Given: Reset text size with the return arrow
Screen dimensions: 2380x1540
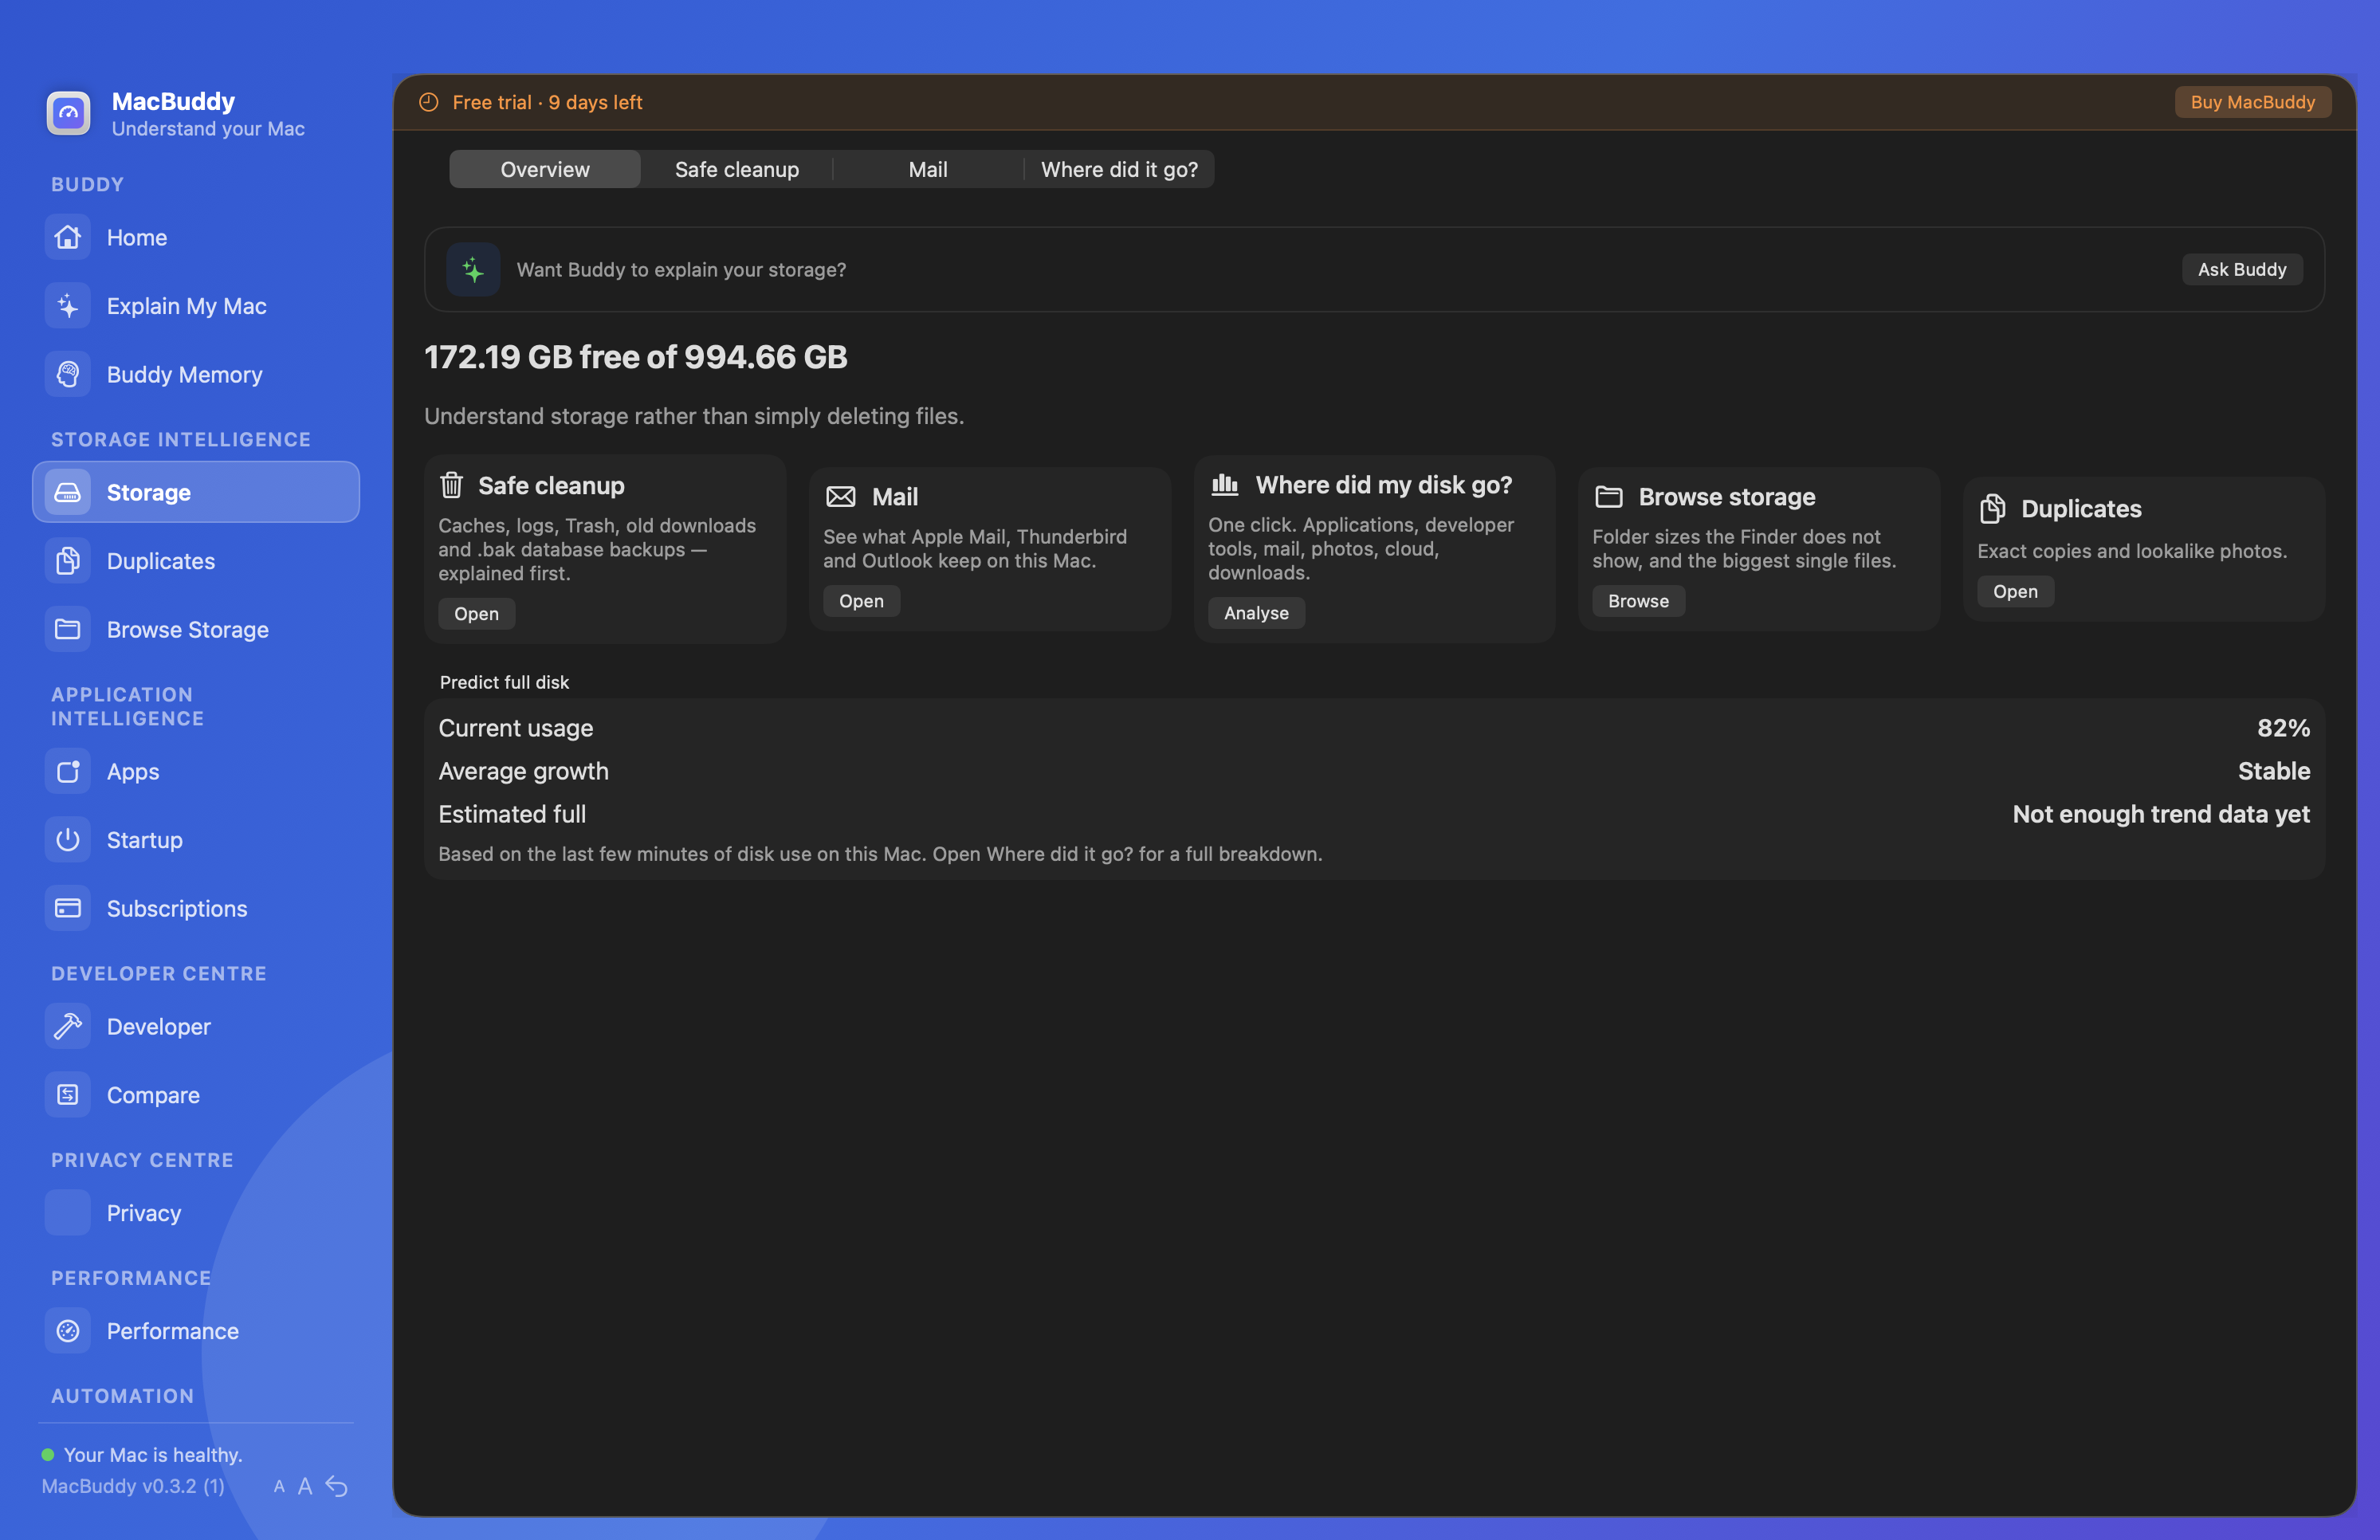Looking at the screenshot, I should click(337, 1487).
